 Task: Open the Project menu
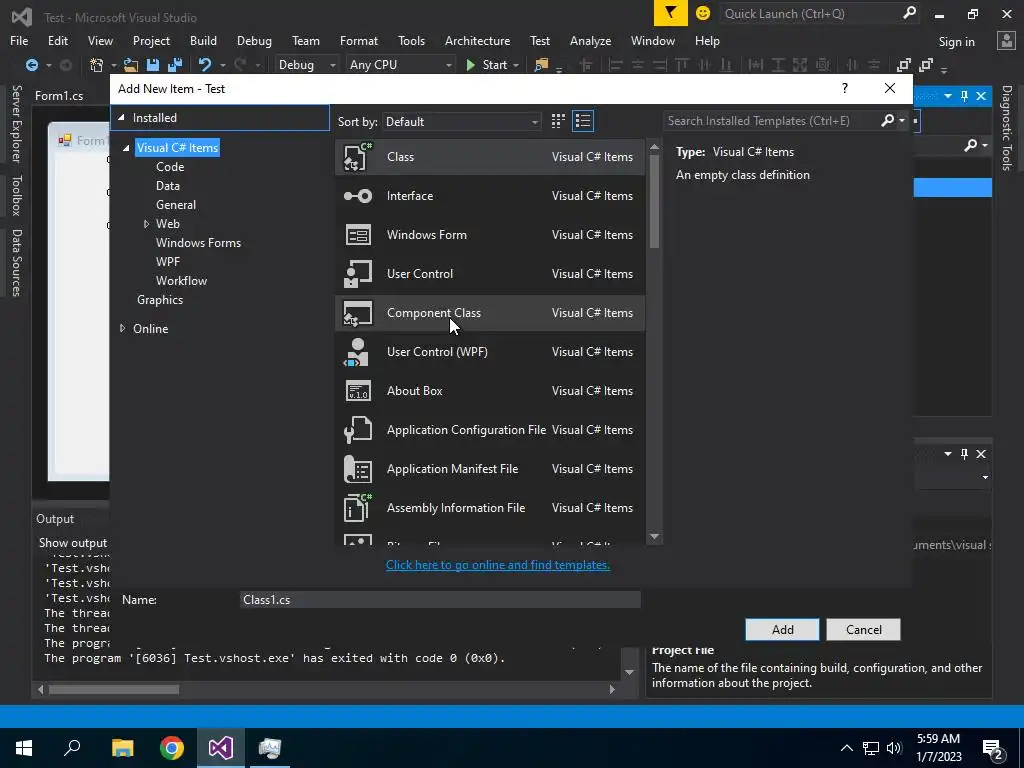point(151,40)
